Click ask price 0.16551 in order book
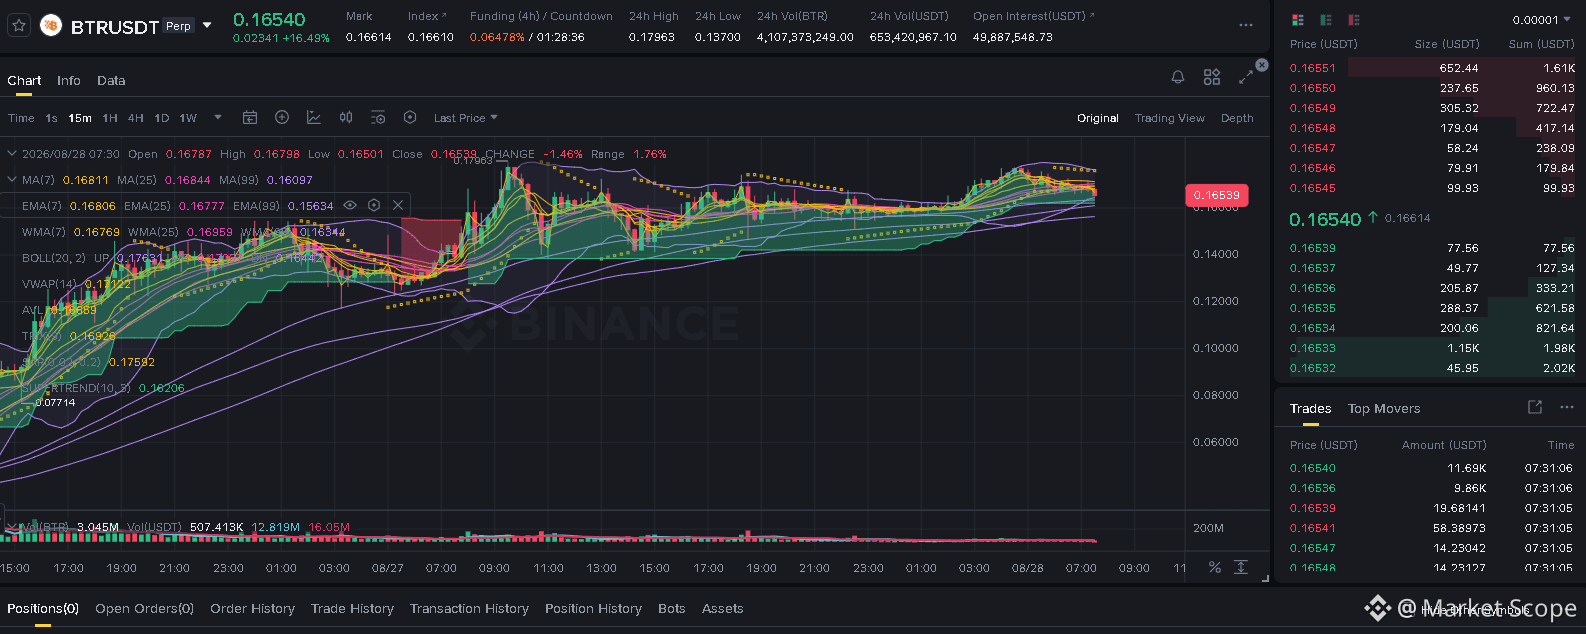 coord(1312,68)
